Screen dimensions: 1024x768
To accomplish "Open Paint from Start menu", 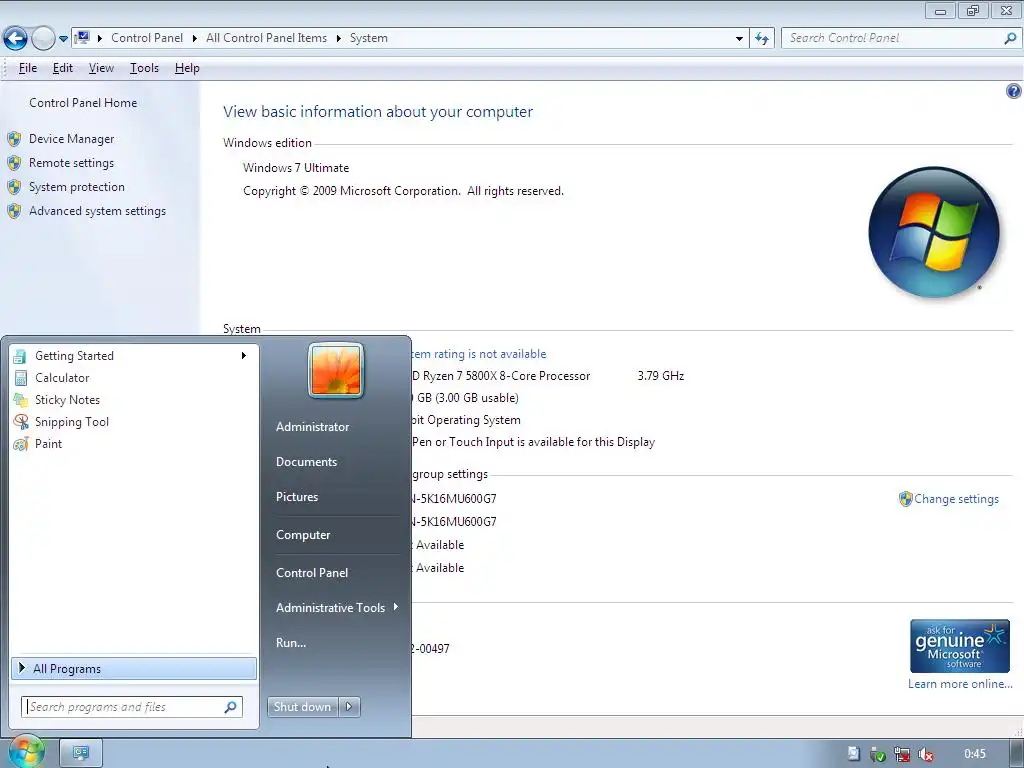I will pyautogui.click(x=134, y=444).
